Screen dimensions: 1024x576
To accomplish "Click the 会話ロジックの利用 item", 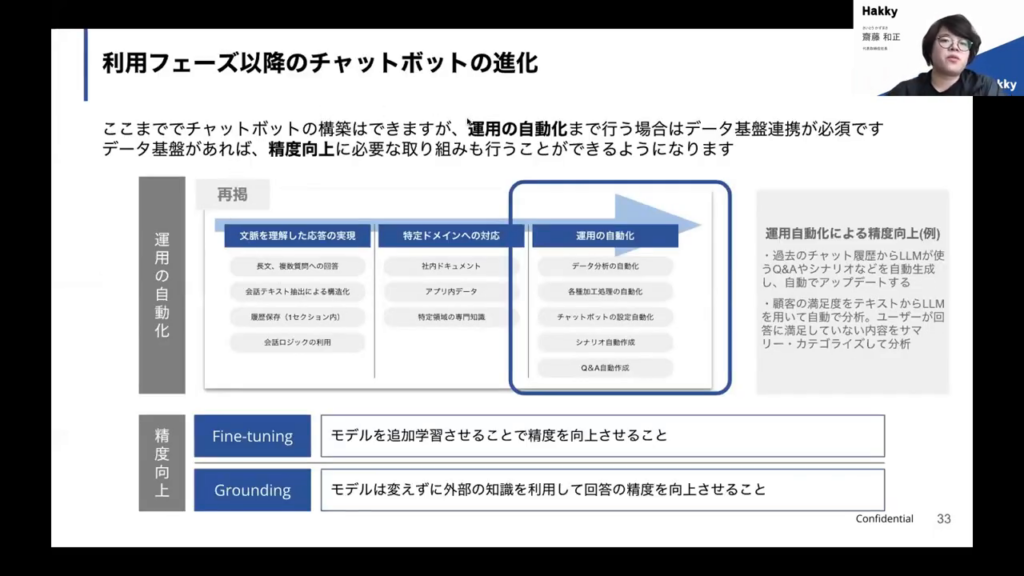I will pos(297,342).
